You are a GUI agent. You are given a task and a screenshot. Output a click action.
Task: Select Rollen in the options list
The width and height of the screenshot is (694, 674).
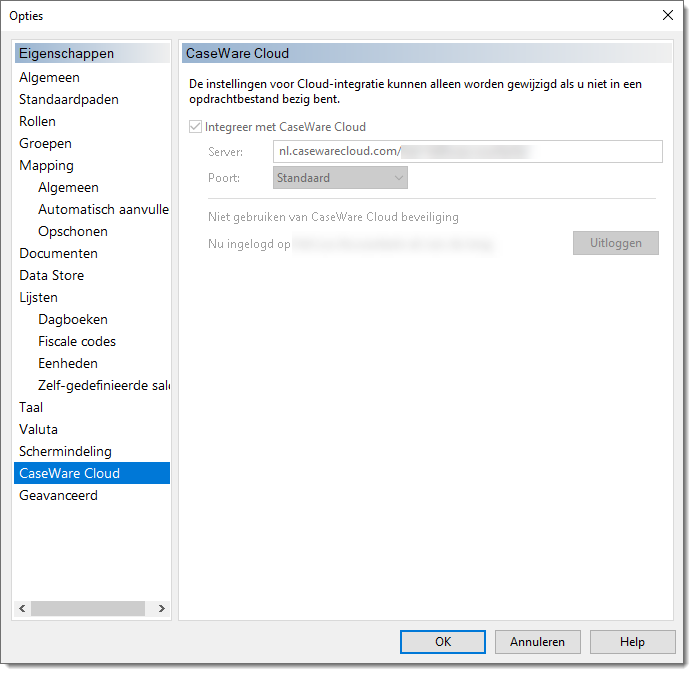point(37,121)
